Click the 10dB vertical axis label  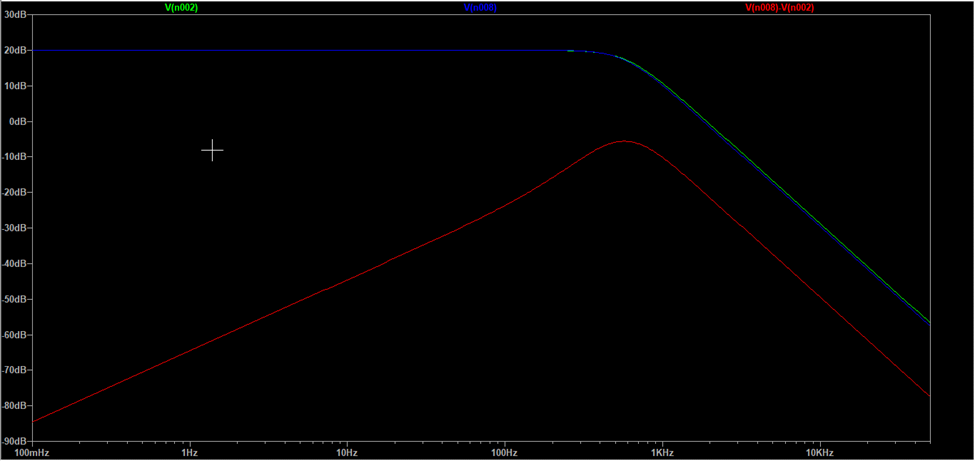click(15, 86)
